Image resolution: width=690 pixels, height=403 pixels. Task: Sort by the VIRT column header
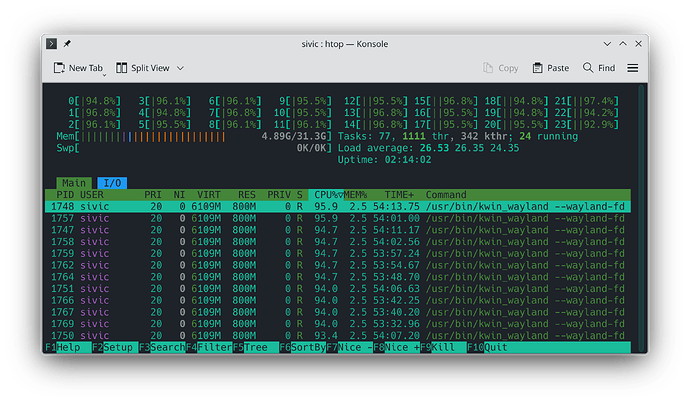tap(209, 194)
